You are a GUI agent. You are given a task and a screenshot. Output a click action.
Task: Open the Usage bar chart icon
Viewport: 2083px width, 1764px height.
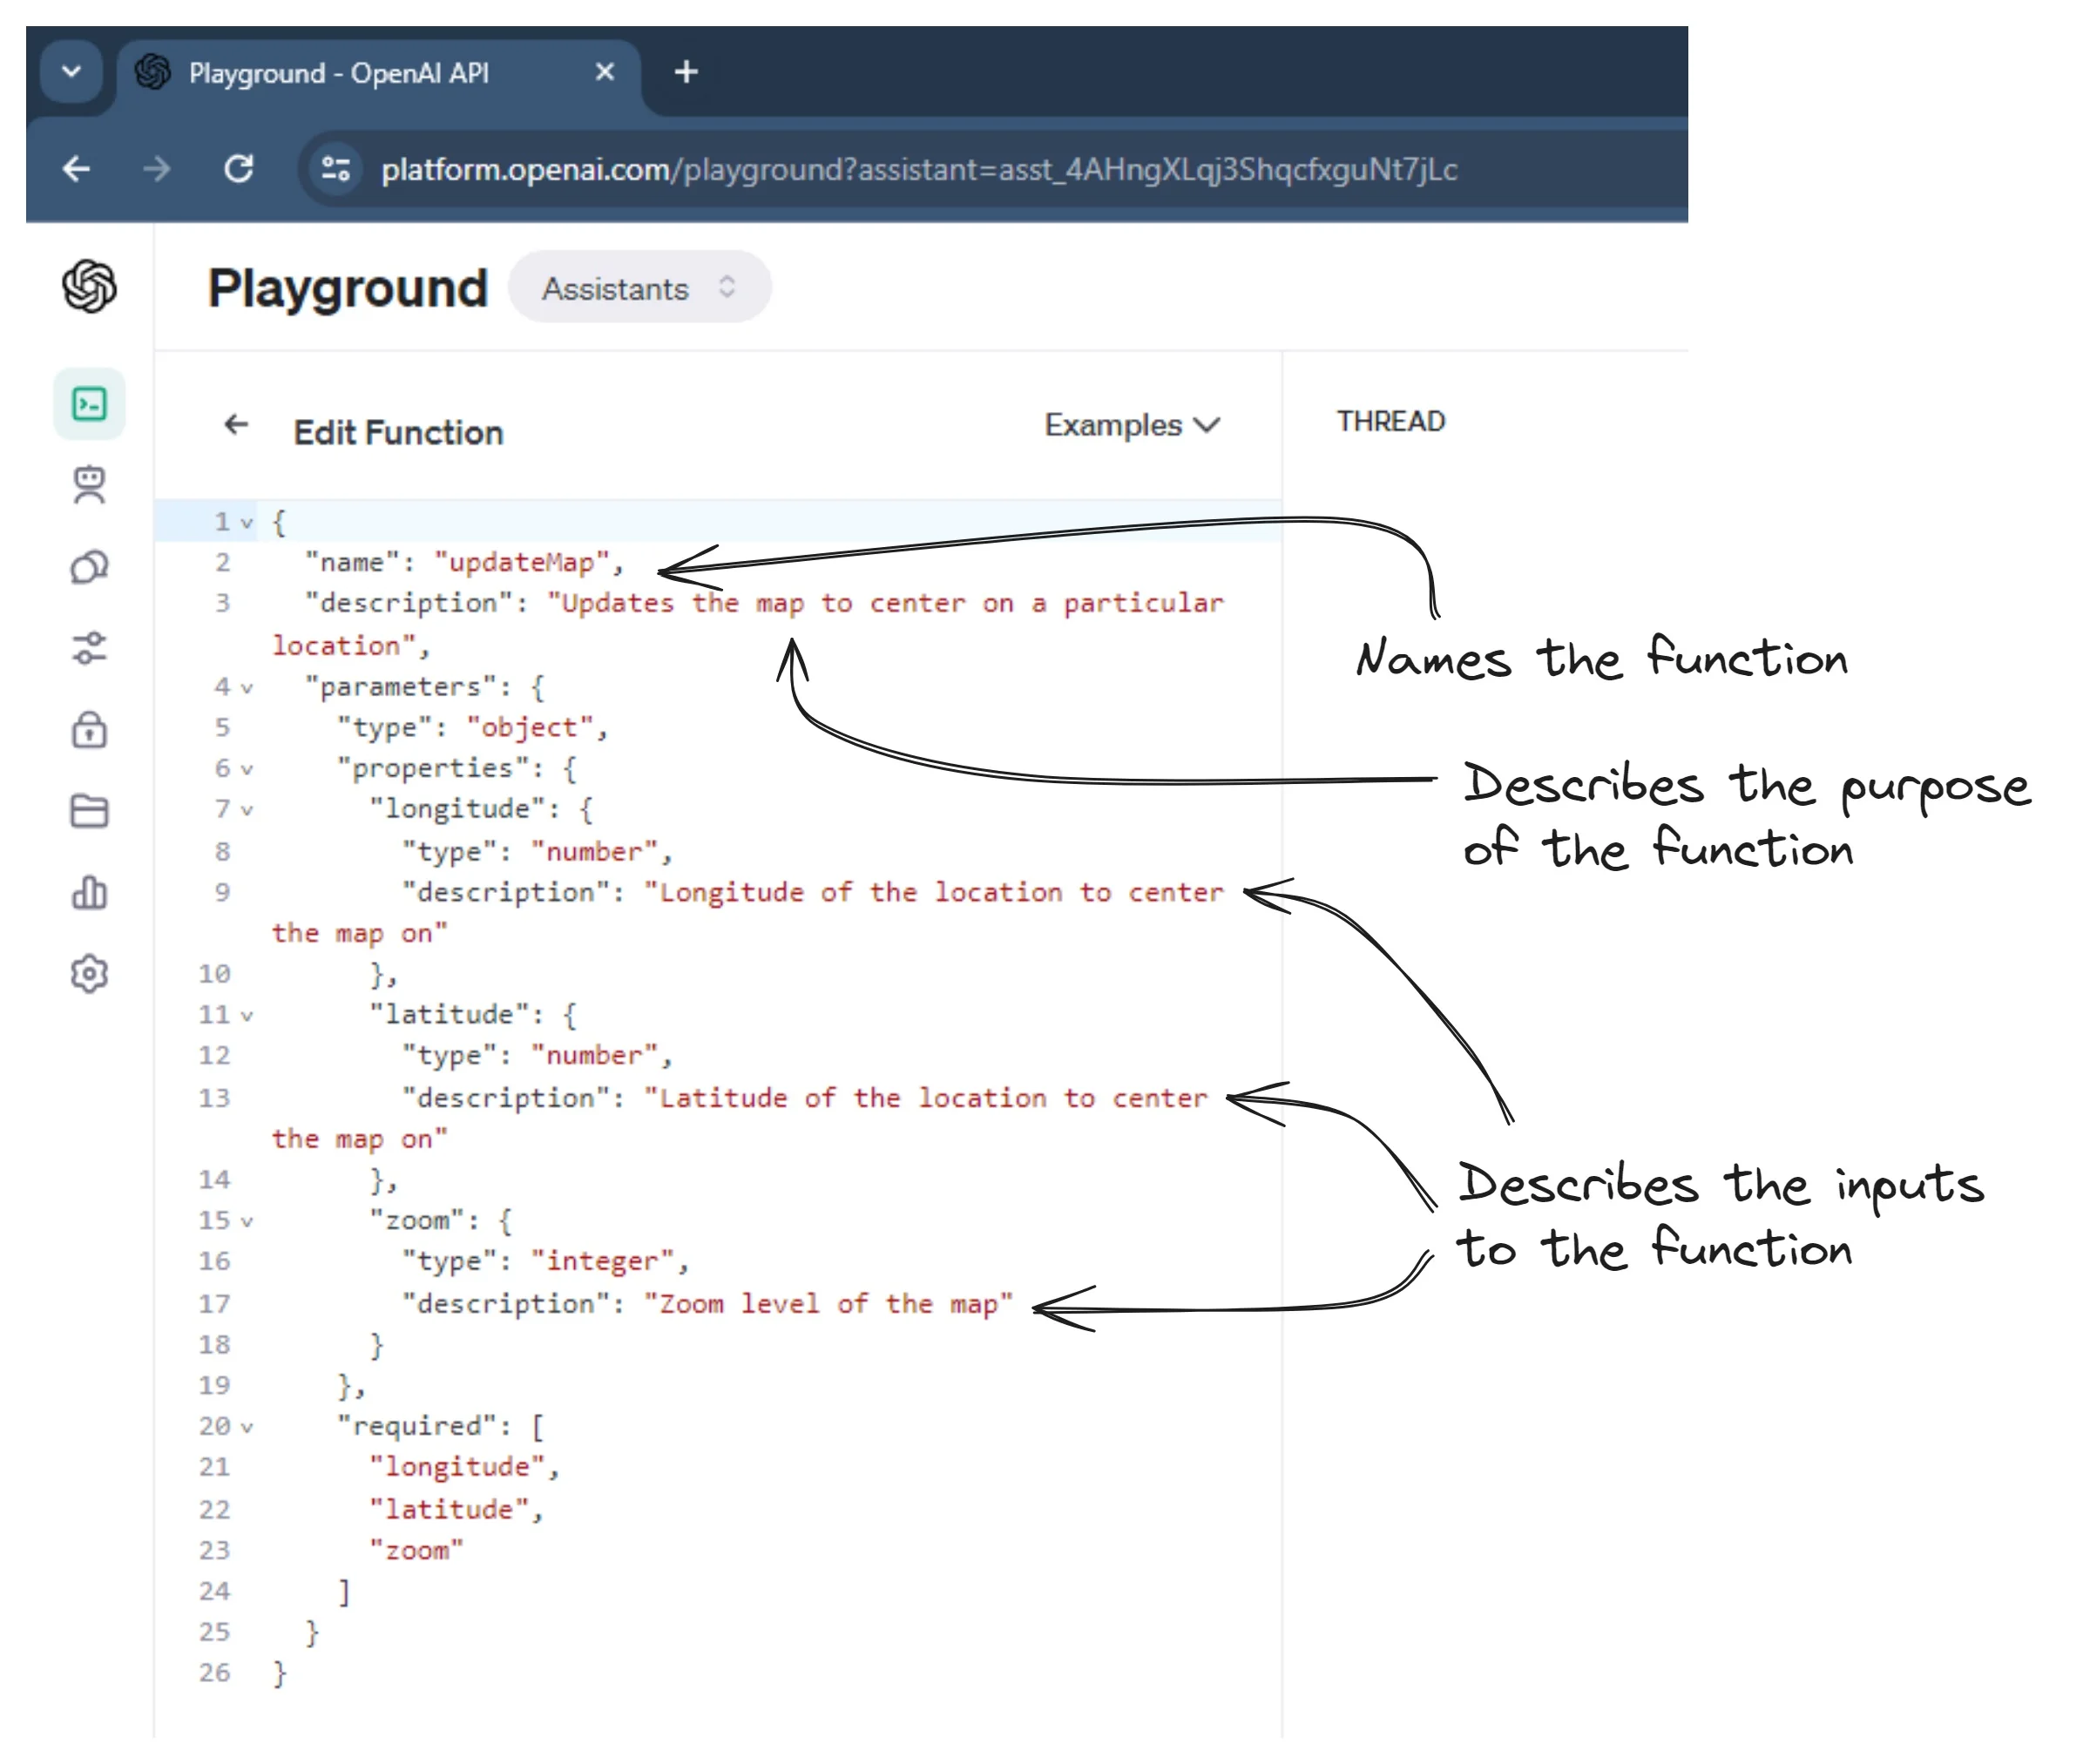[x=89, y=892]
